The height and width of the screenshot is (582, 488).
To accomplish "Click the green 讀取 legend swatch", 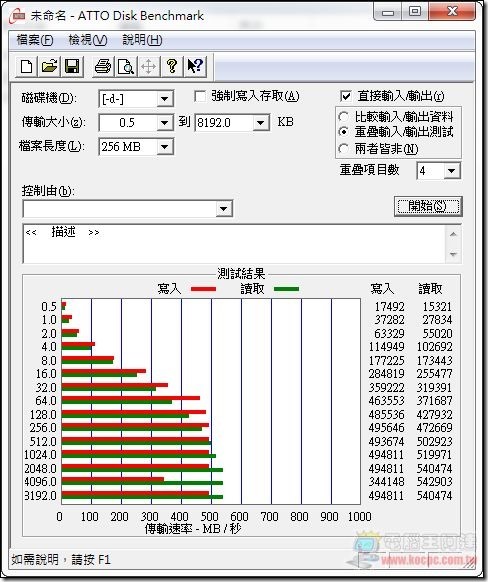I will [286, 289].
